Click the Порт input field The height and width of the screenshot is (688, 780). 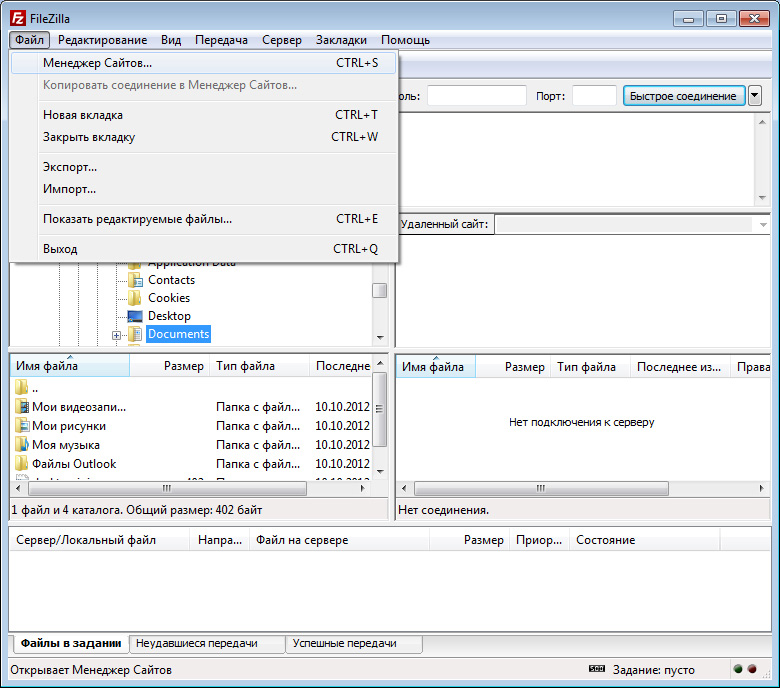pyautogui.click(x=594, y=96)
